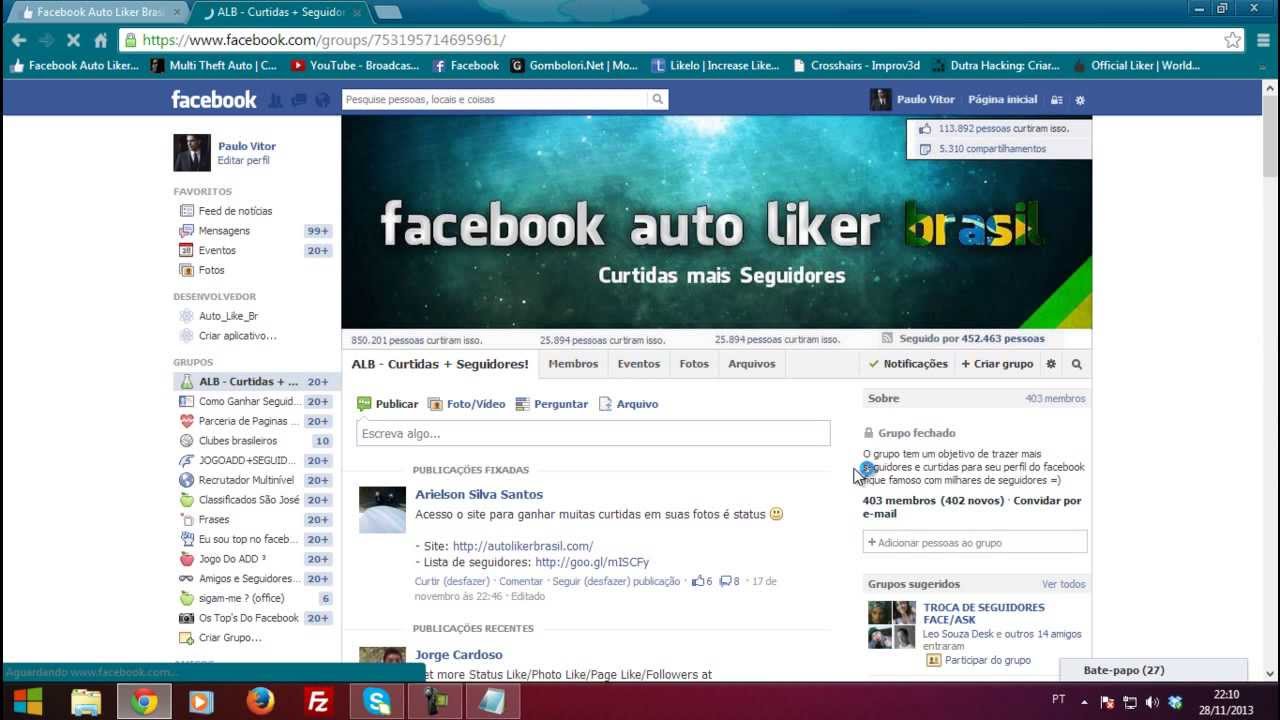Open Bate-papo (27) chat bar
Image resolution: width=1280 pixels, height=720 pixels.
click(x=1153, y=670)
